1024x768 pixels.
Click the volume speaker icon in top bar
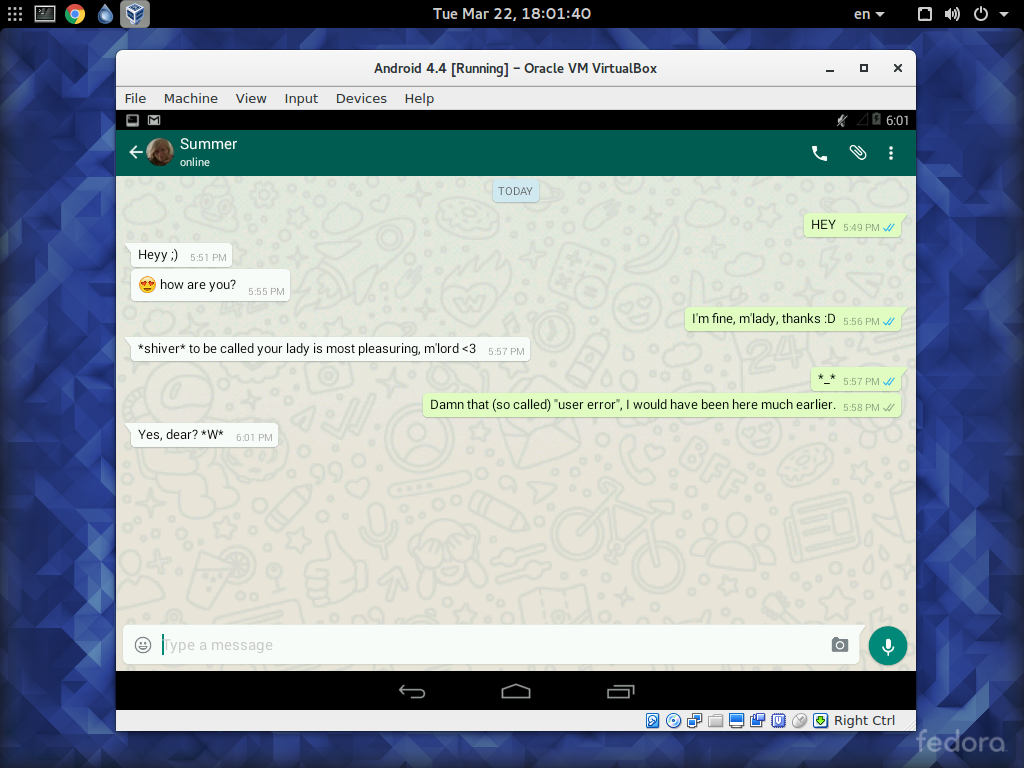pyautogui.click(x=952, y=14)
